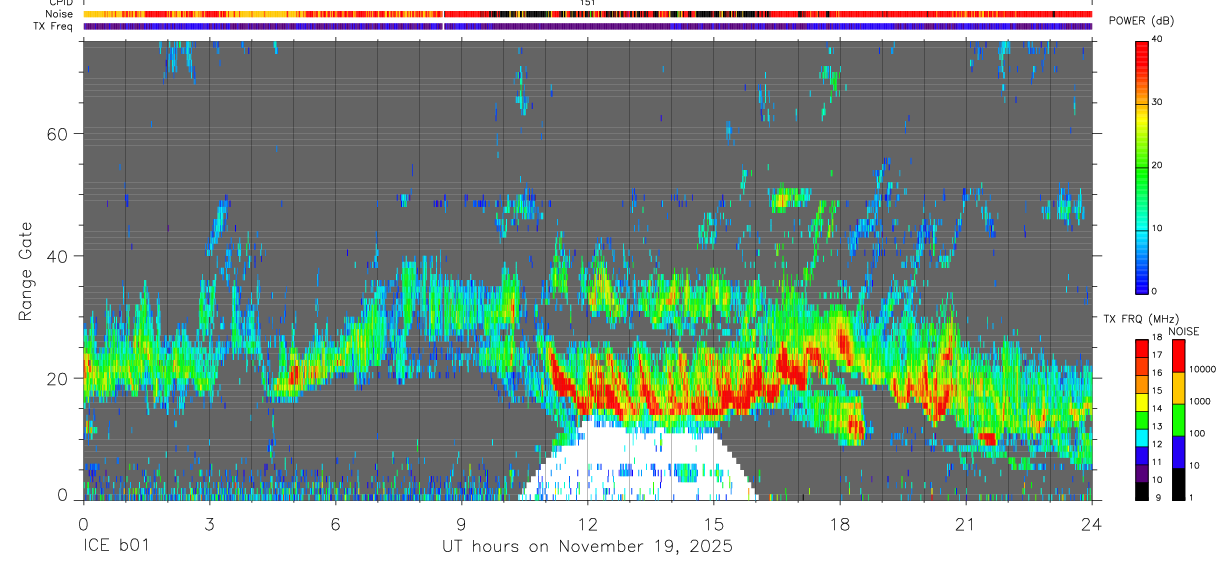Click the 'UT hours on November 19, 2025' label

pyautogui.click(x=587, y=547)
